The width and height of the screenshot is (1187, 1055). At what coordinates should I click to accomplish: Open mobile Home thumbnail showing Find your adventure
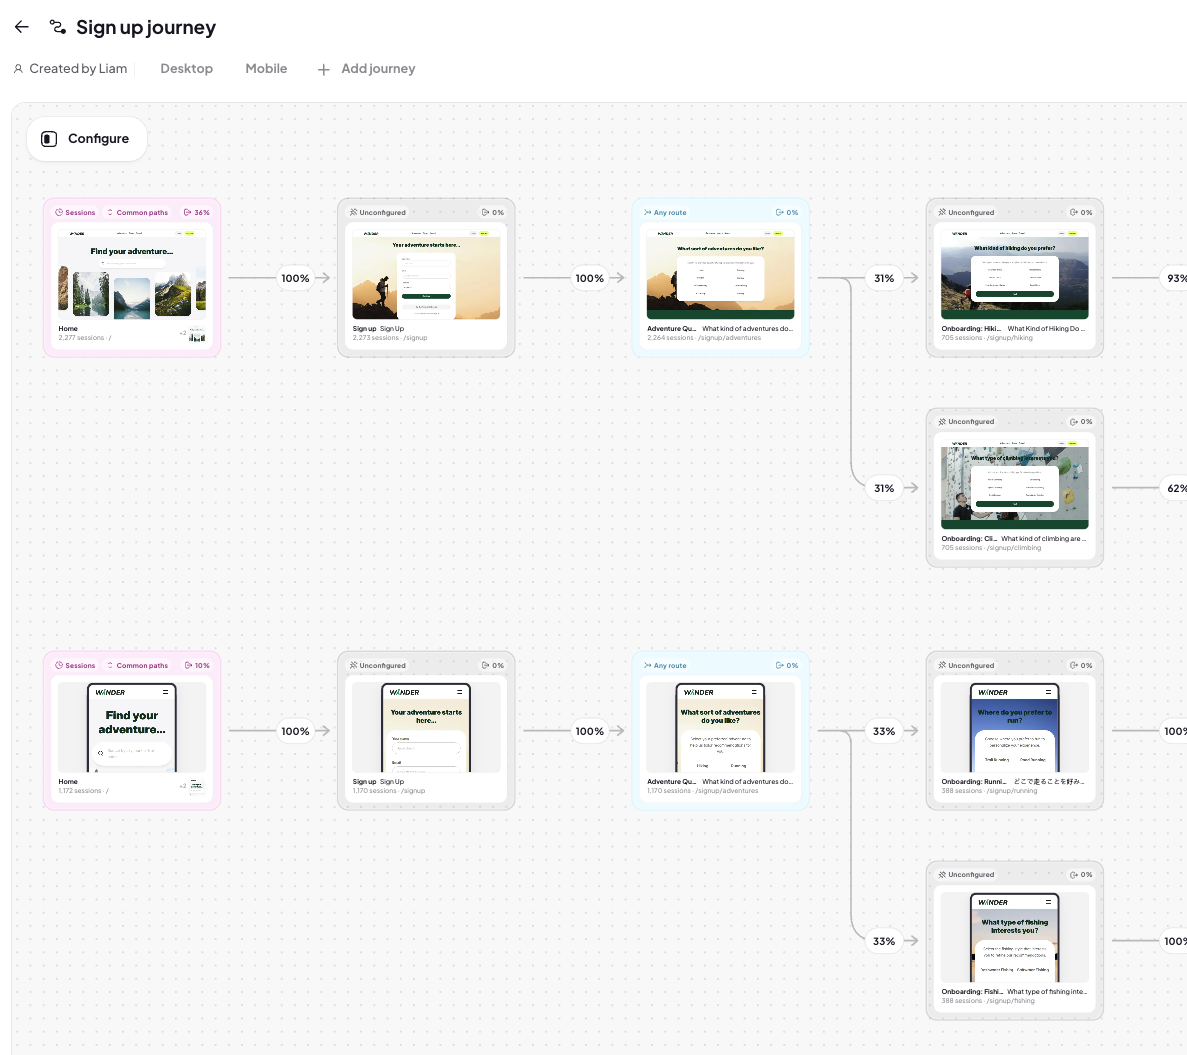pos(132,727)
